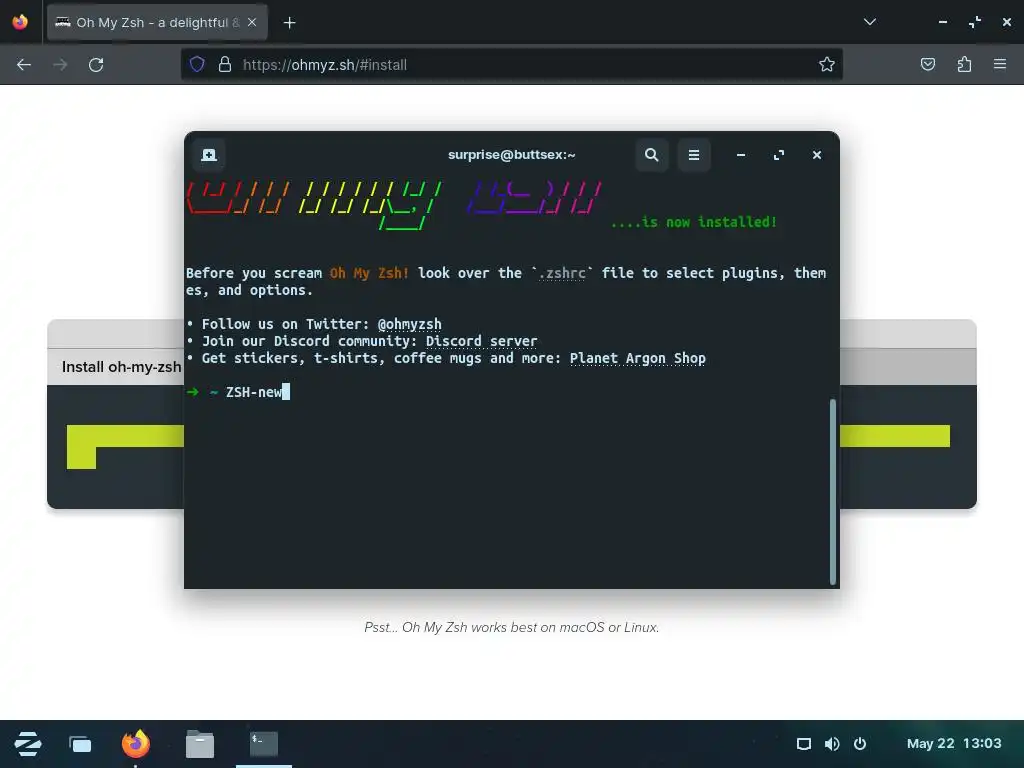Open the clock showing May 22 13:03
Viewport: 1024px width, 768px height.
(953, 744)
